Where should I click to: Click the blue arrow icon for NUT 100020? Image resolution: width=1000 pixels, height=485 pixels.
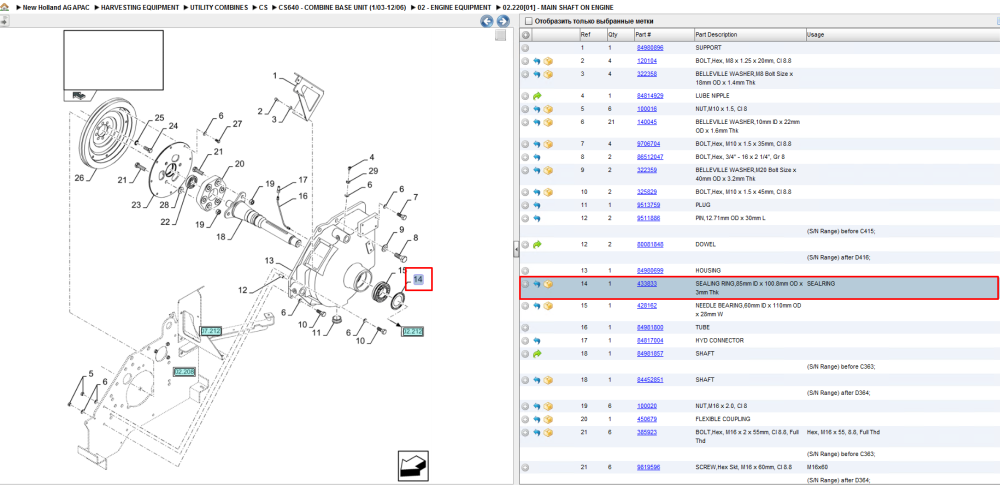(x=536, y=406)
